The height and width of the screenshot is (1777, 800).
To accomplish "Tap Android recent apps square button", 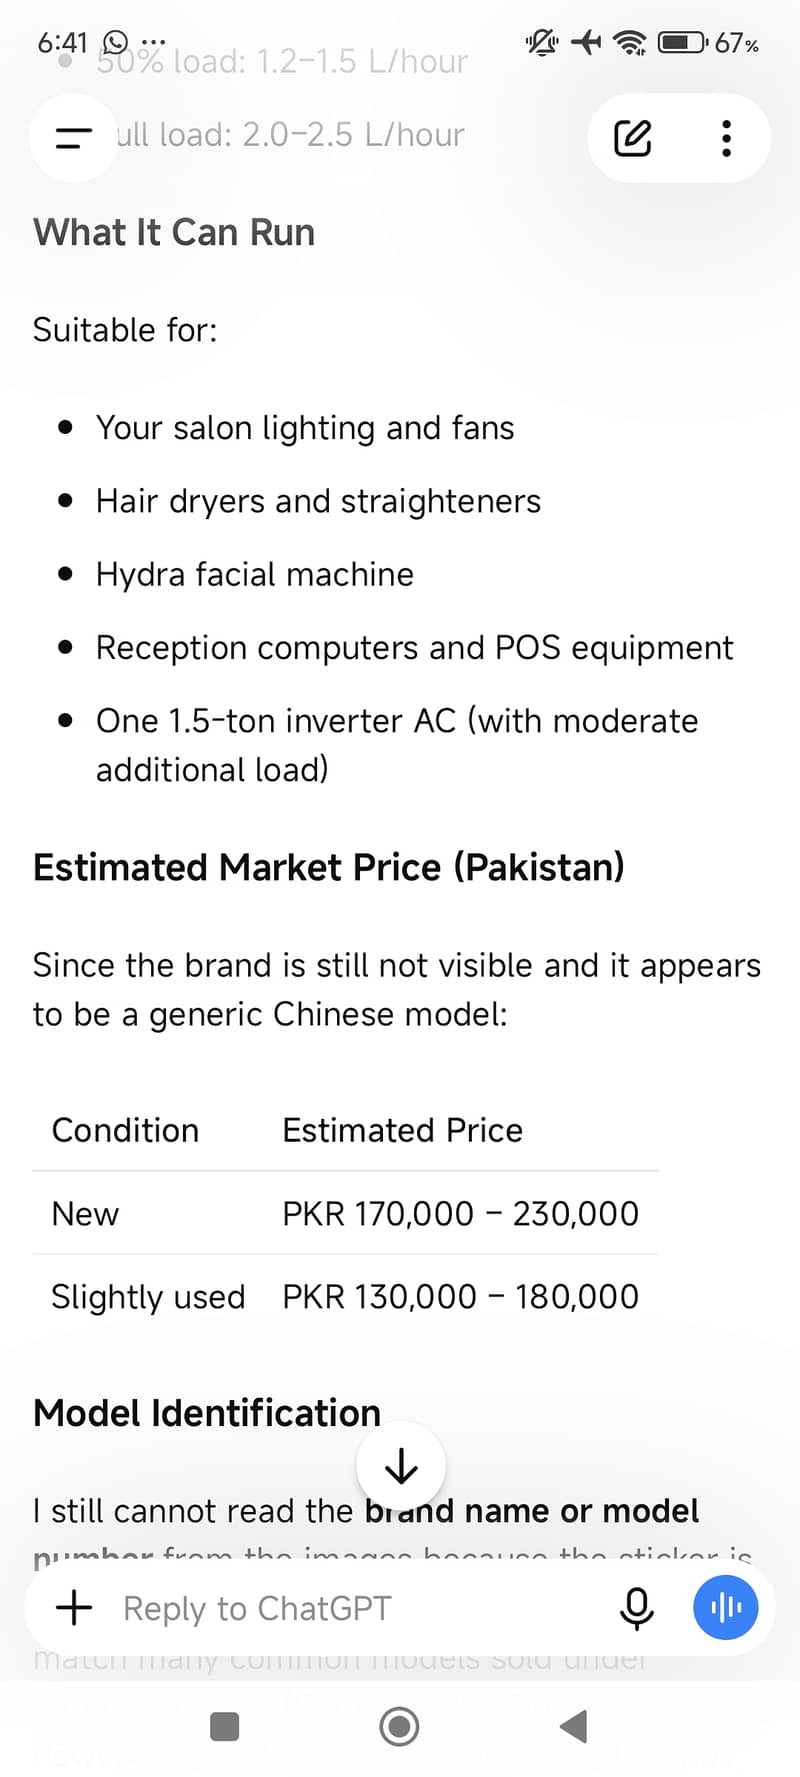I will coord(225,1726).
